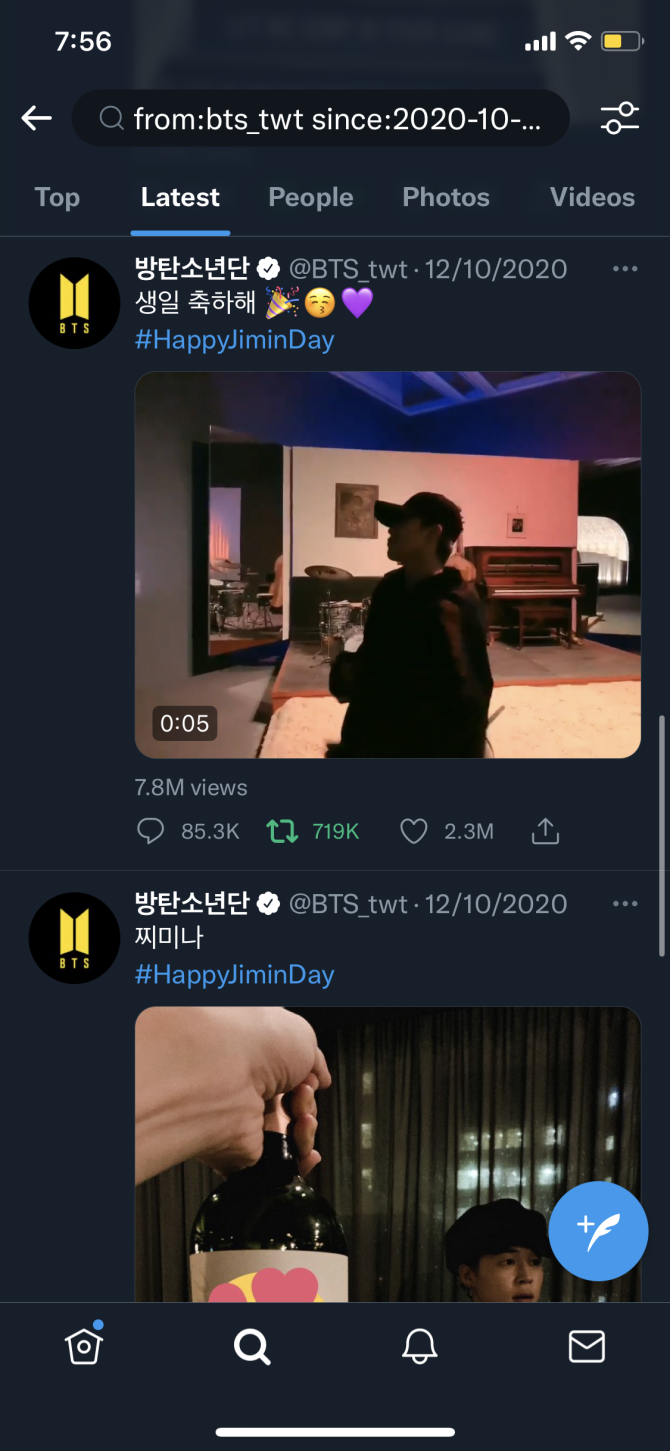Open search filter settings icon

tap(619, 119)
